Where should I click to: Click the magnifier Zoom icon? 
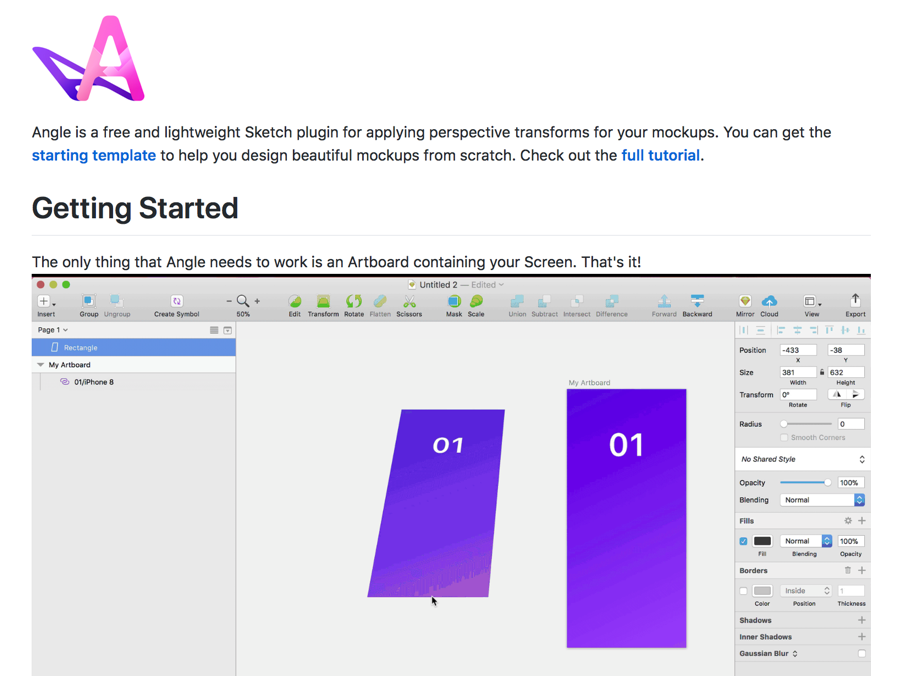click(243, 301)
